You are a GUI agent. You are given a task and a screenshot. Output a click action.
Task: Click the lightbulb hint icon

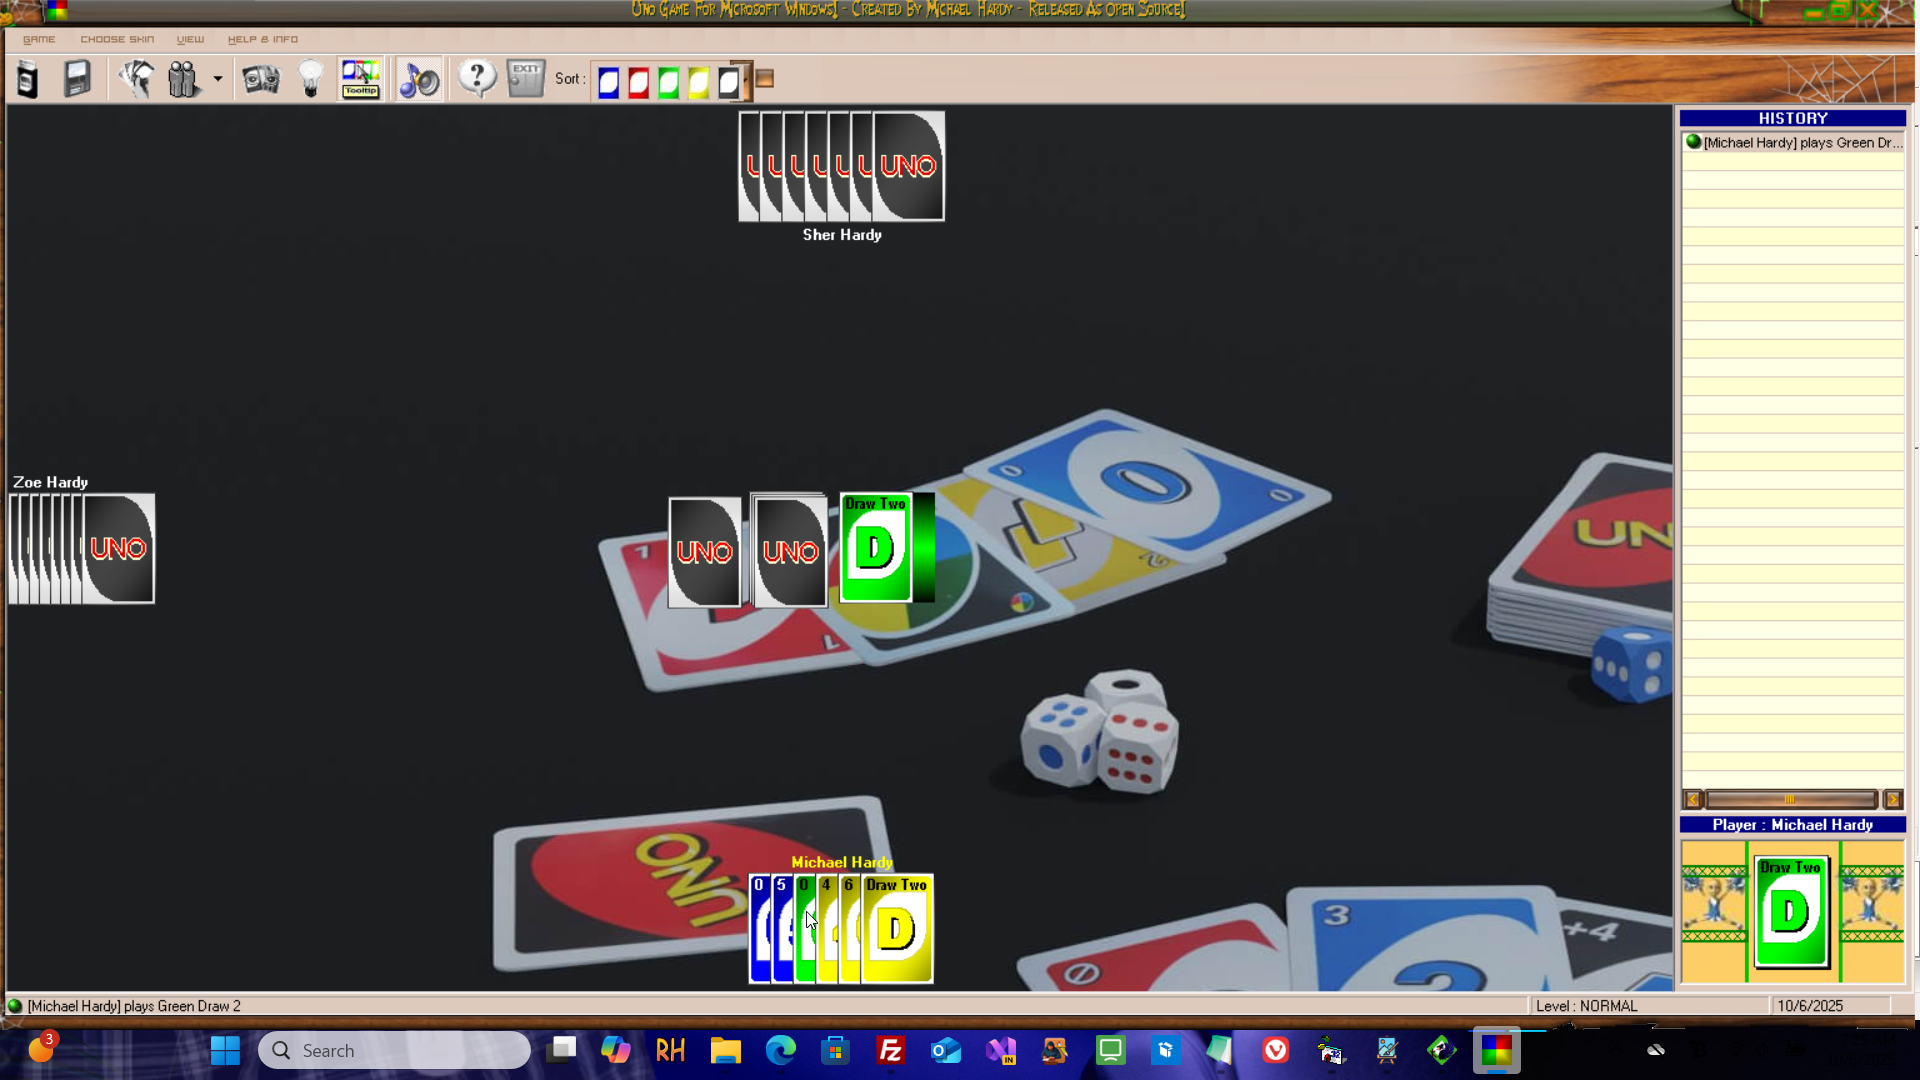pos(311,79)
